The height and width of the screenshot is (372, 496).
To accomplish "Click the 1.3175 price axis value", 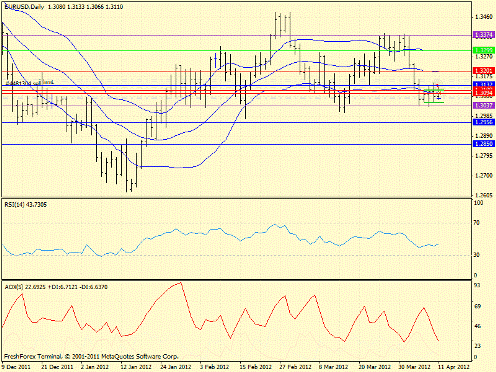I will click(484, 76).
